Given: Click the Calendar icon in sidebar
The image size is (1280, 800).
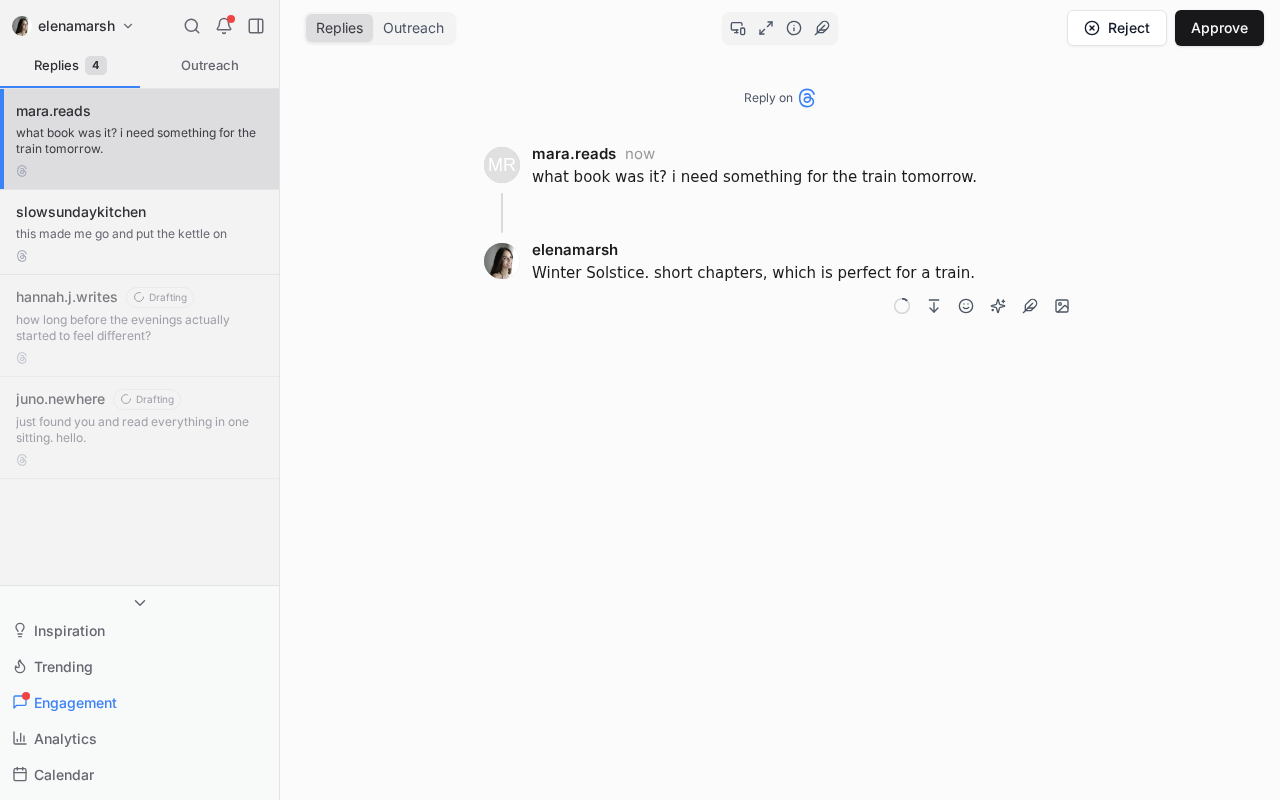Looking at the screenshot, I should pos(20,774).
